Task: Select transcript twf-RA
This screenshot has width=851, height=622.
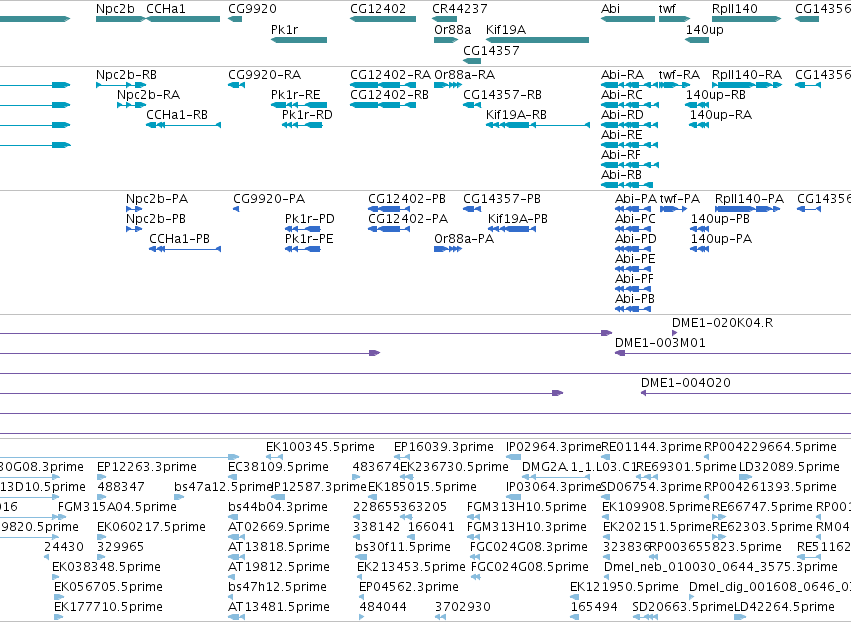Action: 673,85
